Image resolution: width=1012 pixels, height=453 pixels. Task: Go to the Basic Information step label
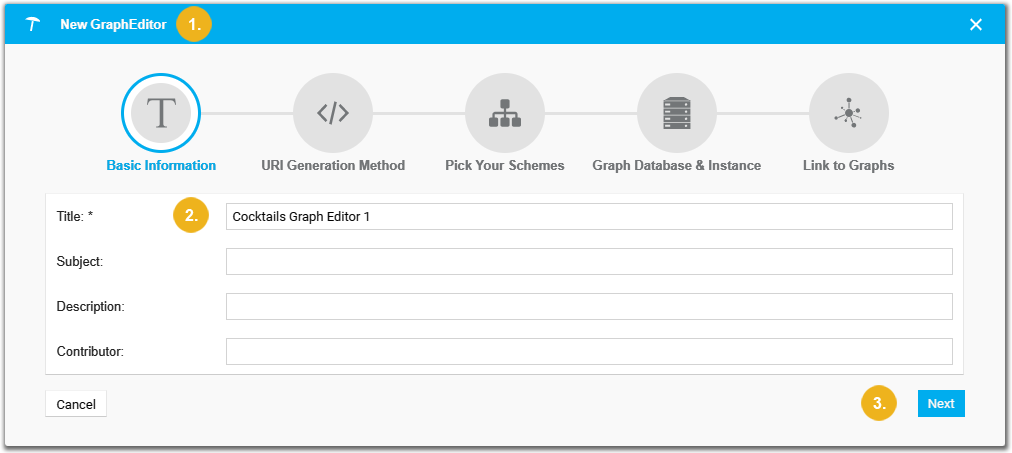point(161,165)
